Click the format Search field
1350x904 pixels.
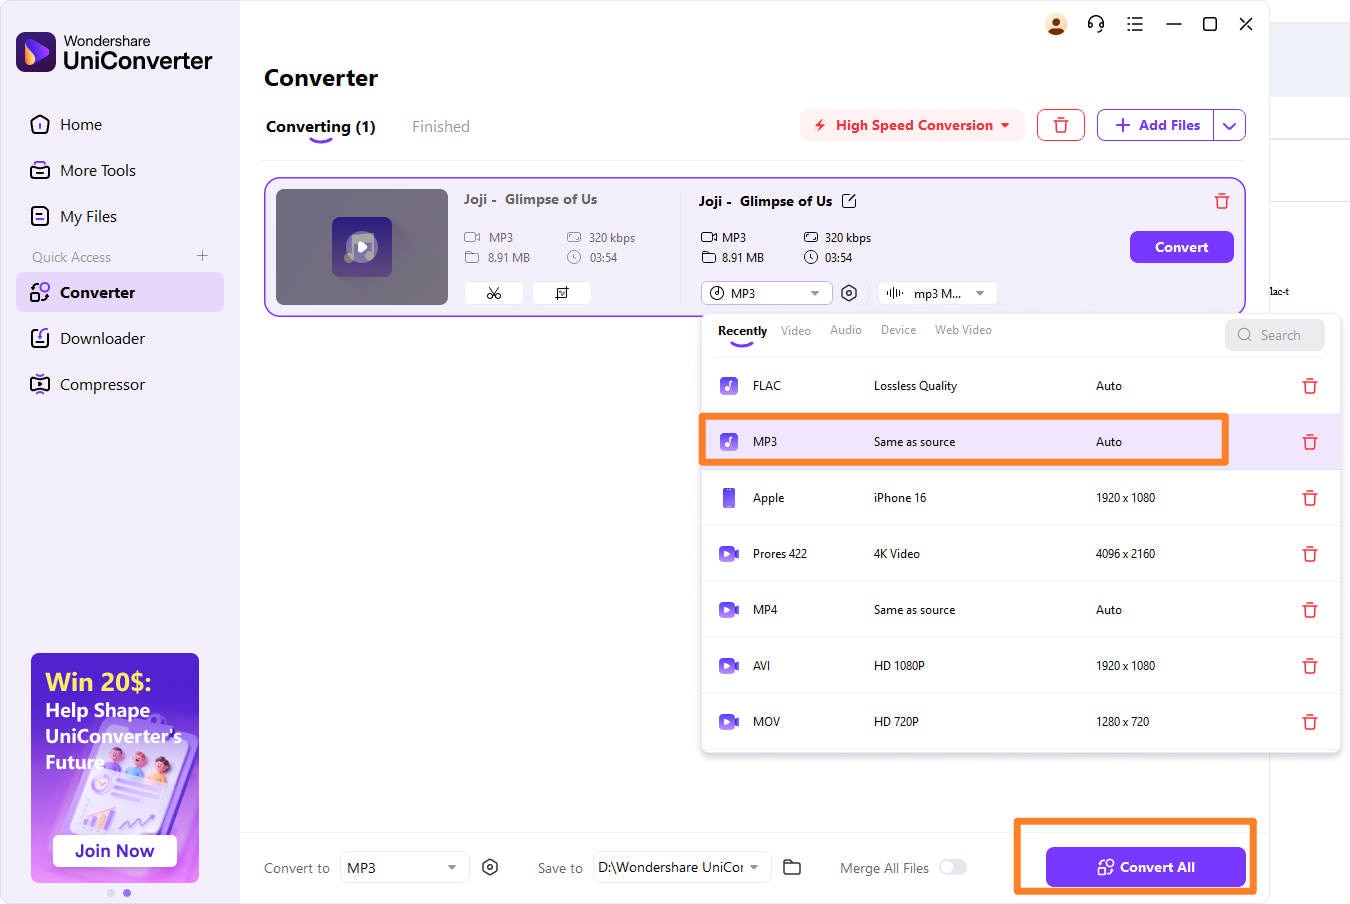(1275, 335)
